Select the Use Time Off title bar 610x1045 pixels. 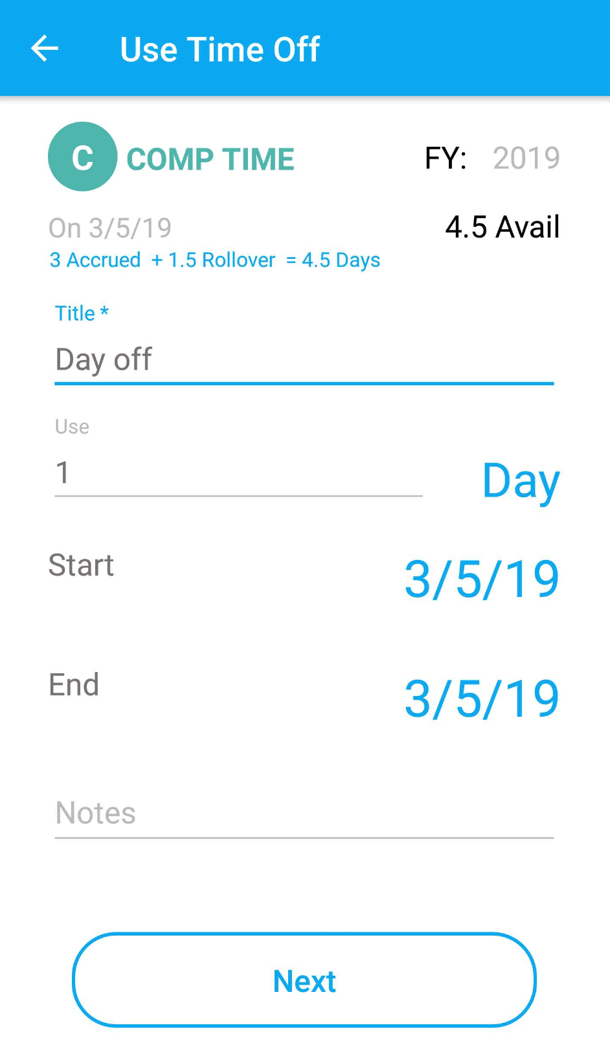[x=219, y=48]
